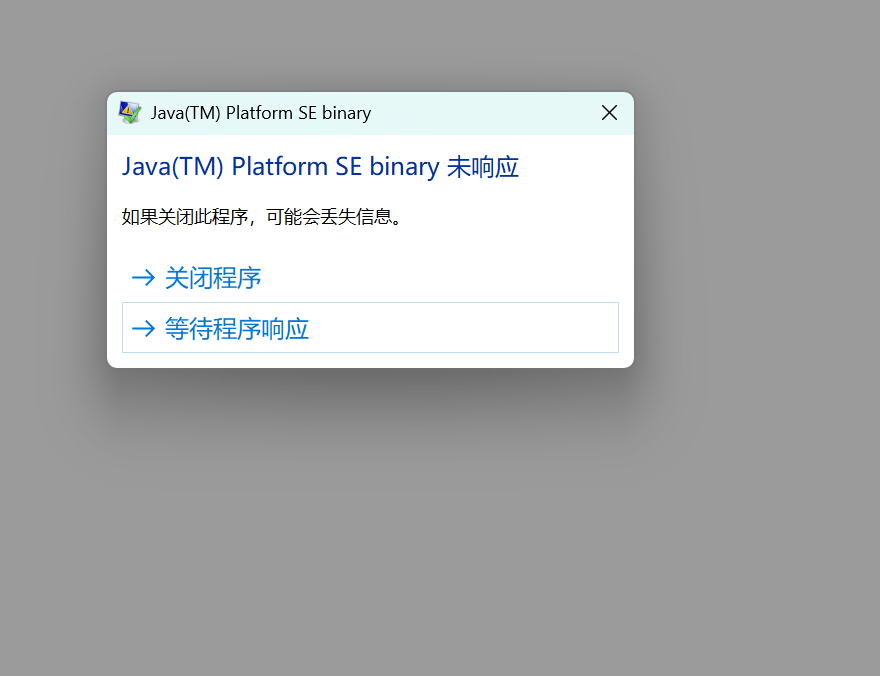Click Java(TM) at the start of the heading
The image size is (880, 676).
[x=173, y=167]
